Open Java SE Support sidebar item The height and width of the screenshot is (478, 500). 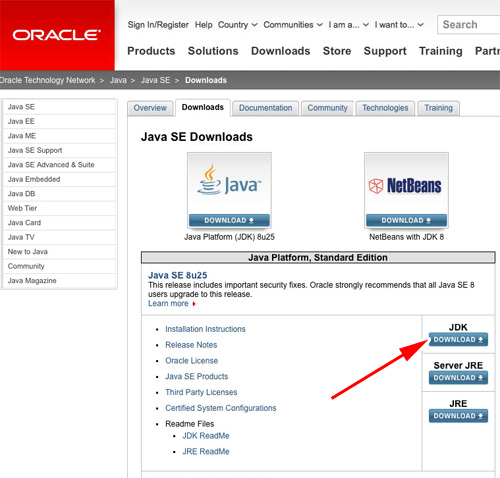59,150
